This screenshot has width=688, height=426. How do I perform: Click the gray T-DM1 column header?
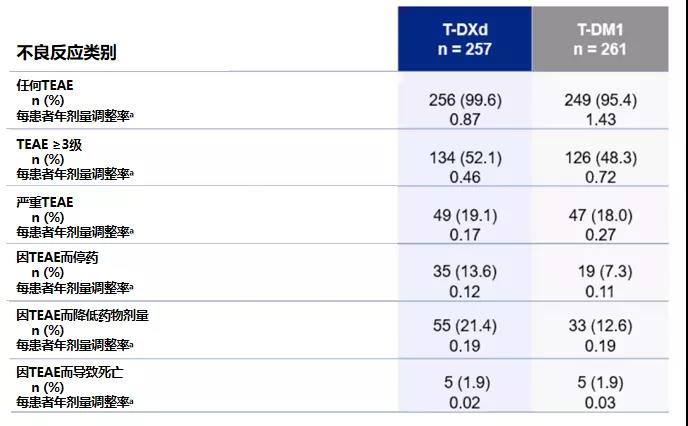[x=600, y=39]
